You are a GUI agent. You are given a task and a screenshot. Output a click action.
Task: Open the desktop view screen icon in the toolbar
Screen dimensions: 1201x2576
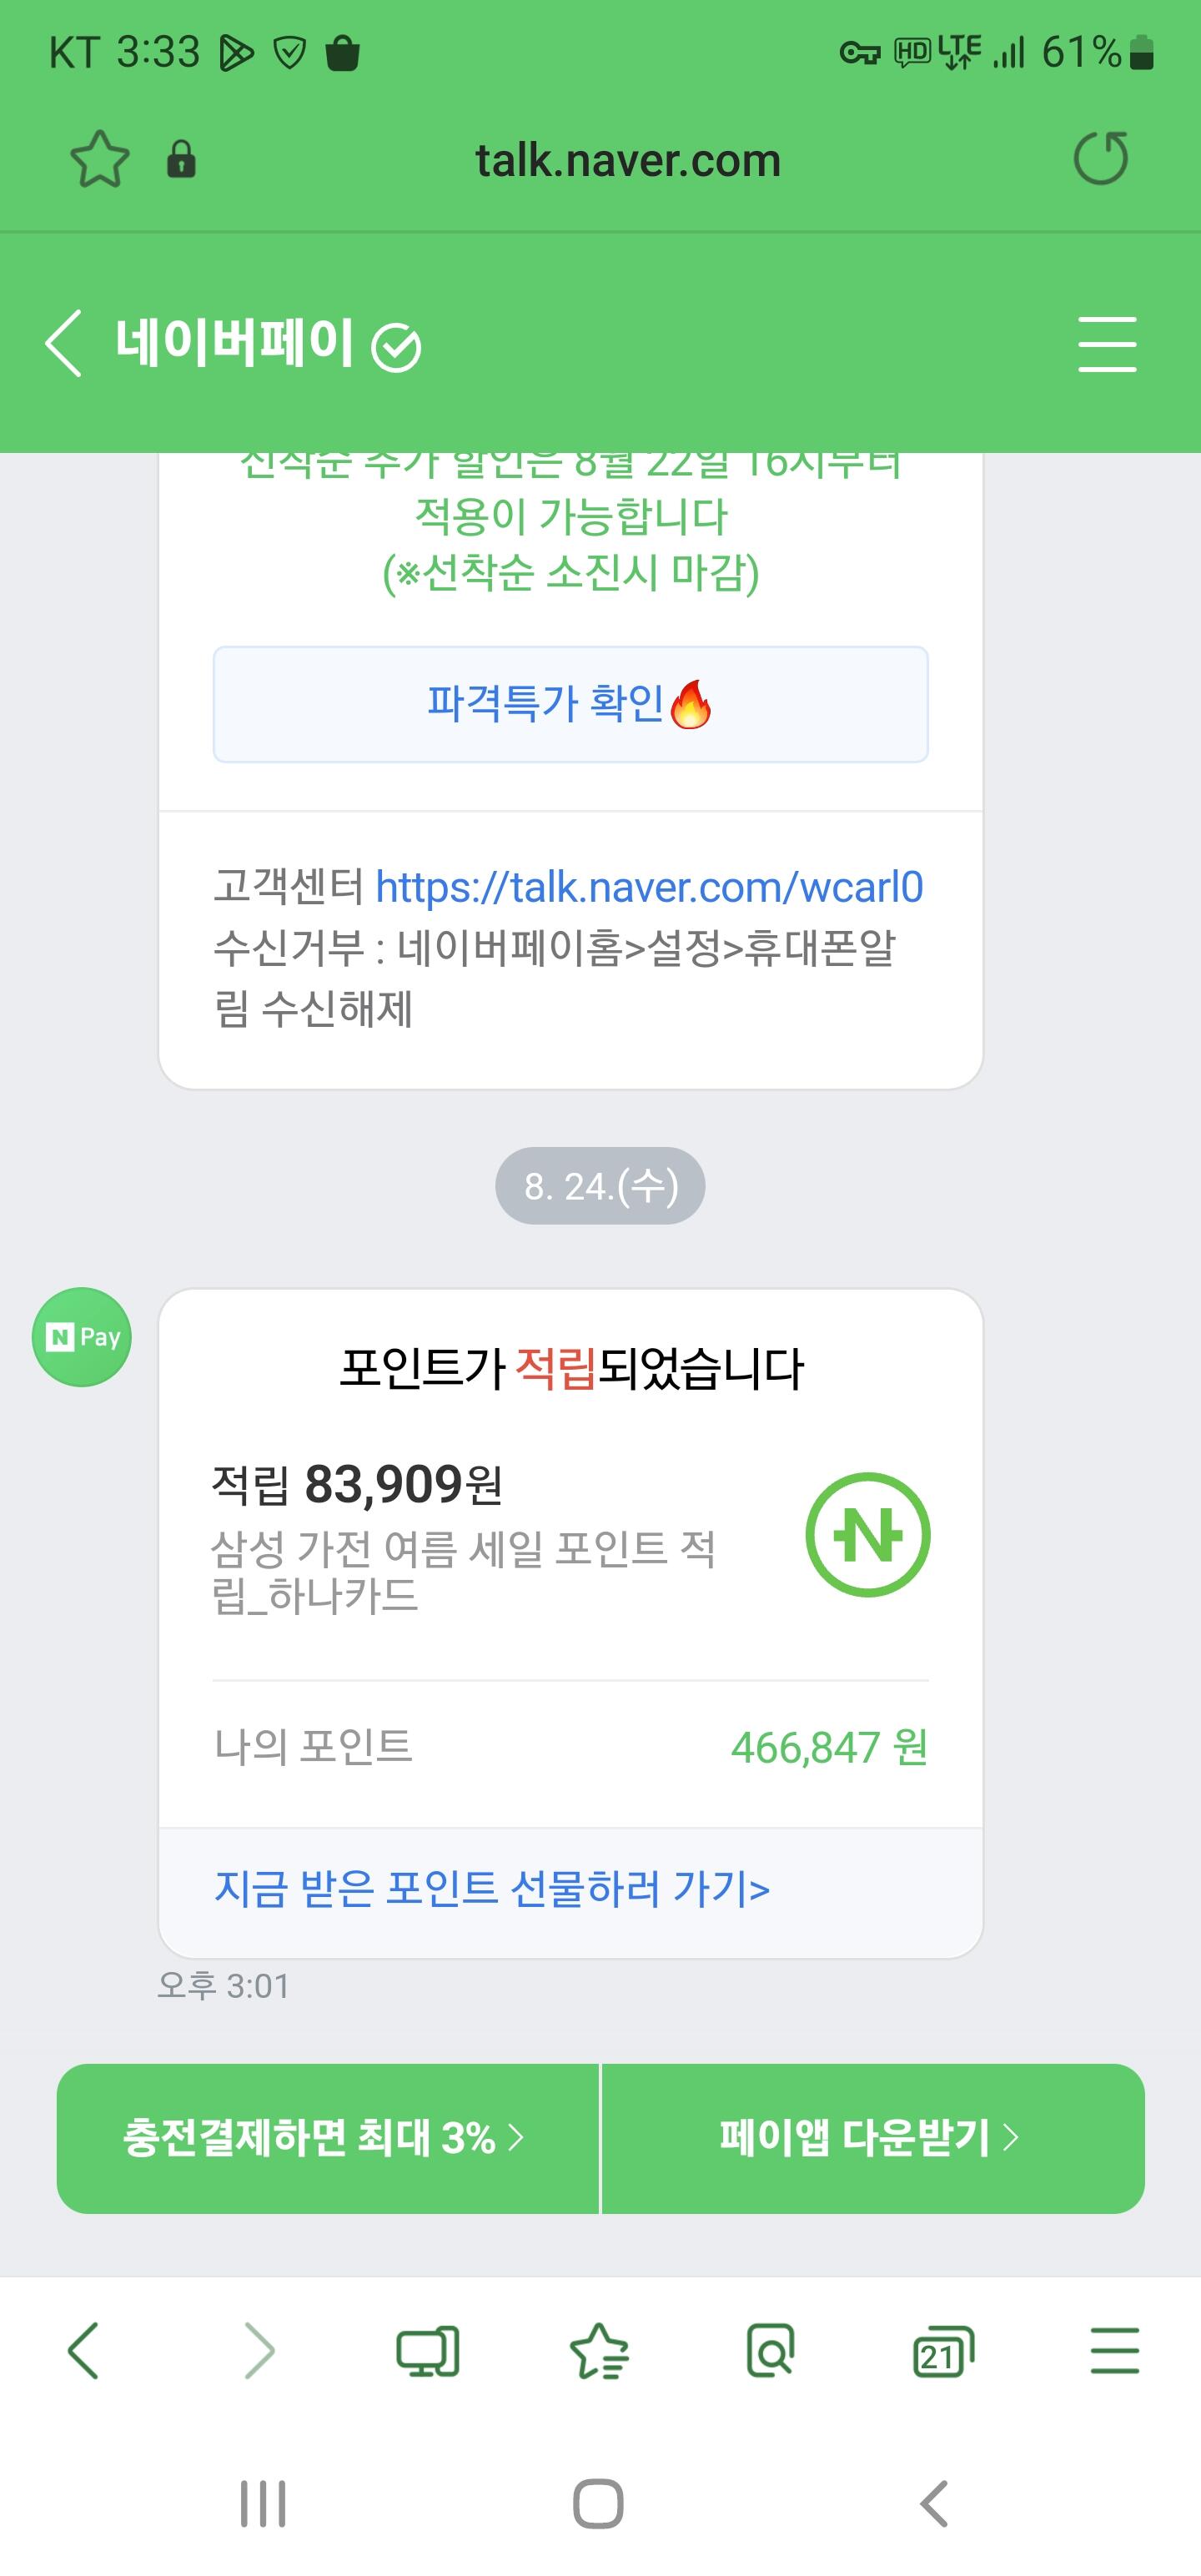[x=428, y=2350]
